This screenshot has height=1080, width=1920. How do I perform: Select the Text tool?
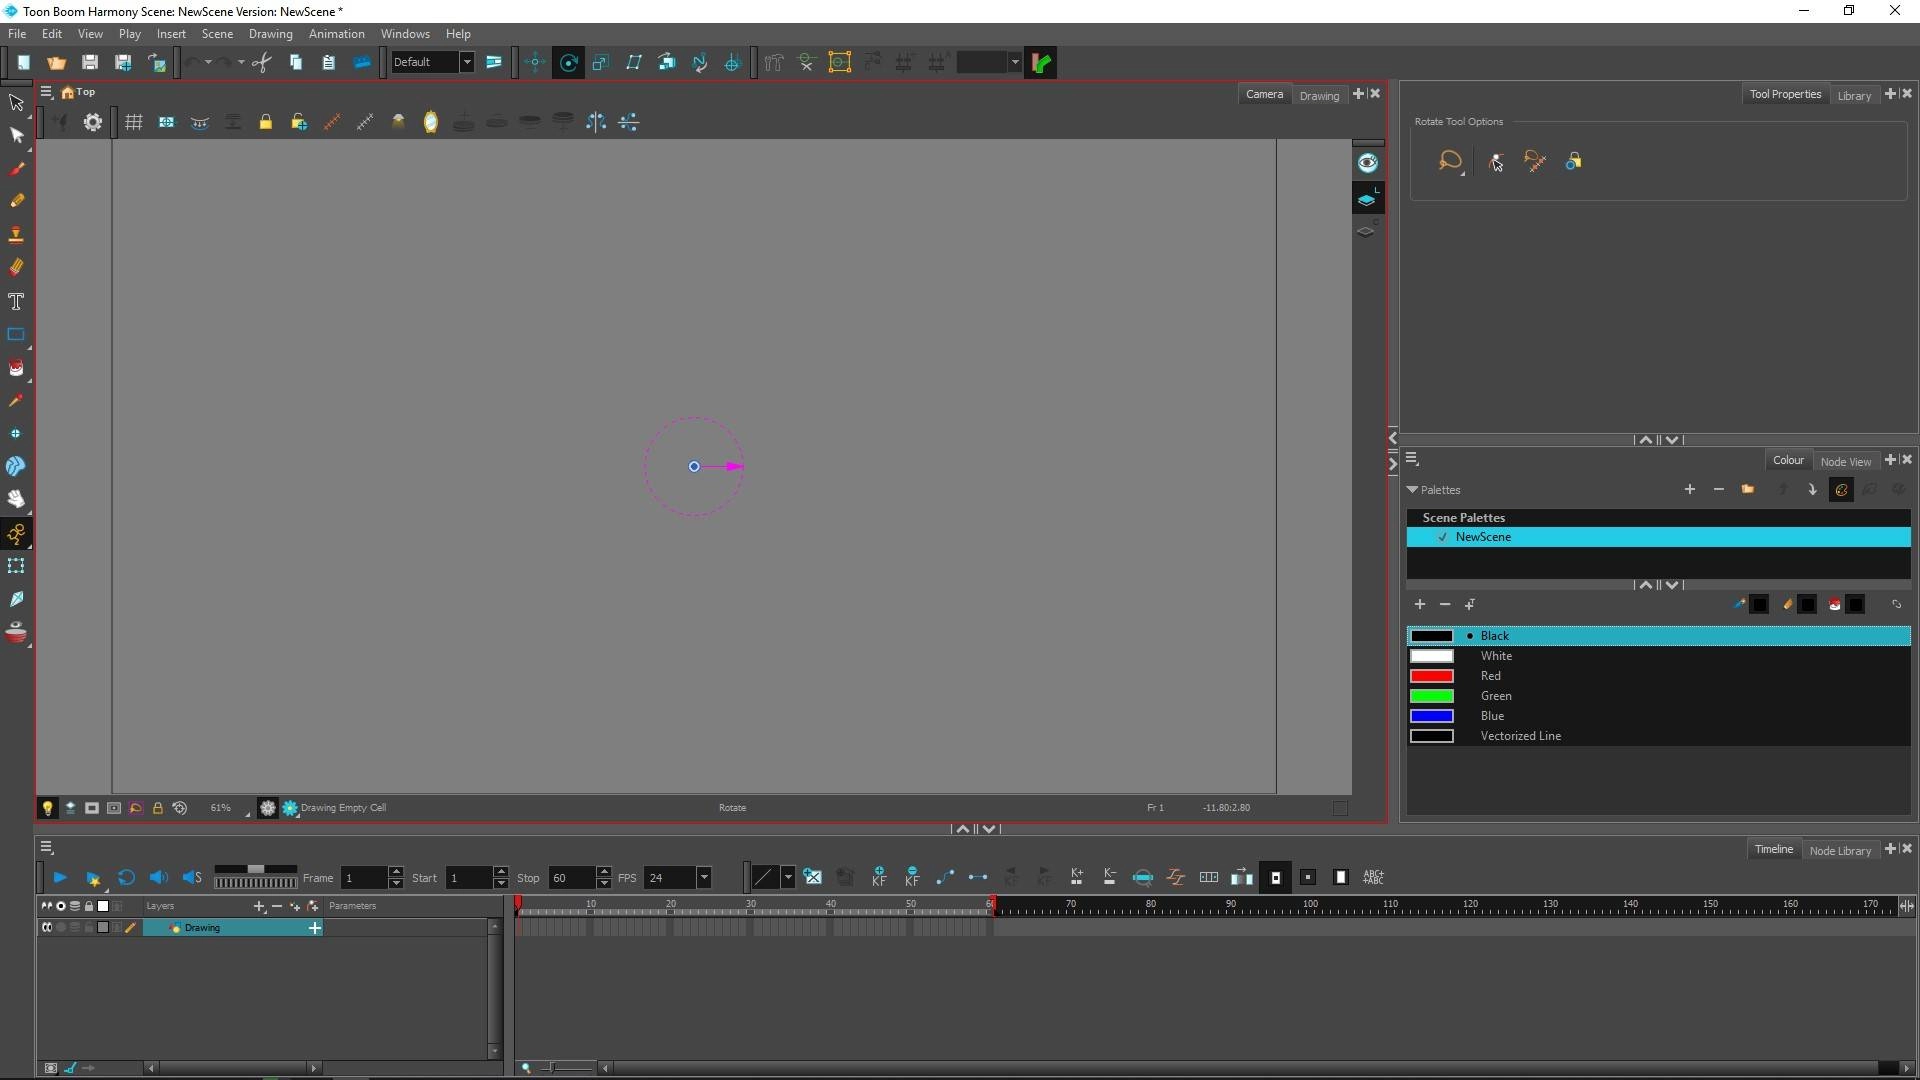coord(16,301)
